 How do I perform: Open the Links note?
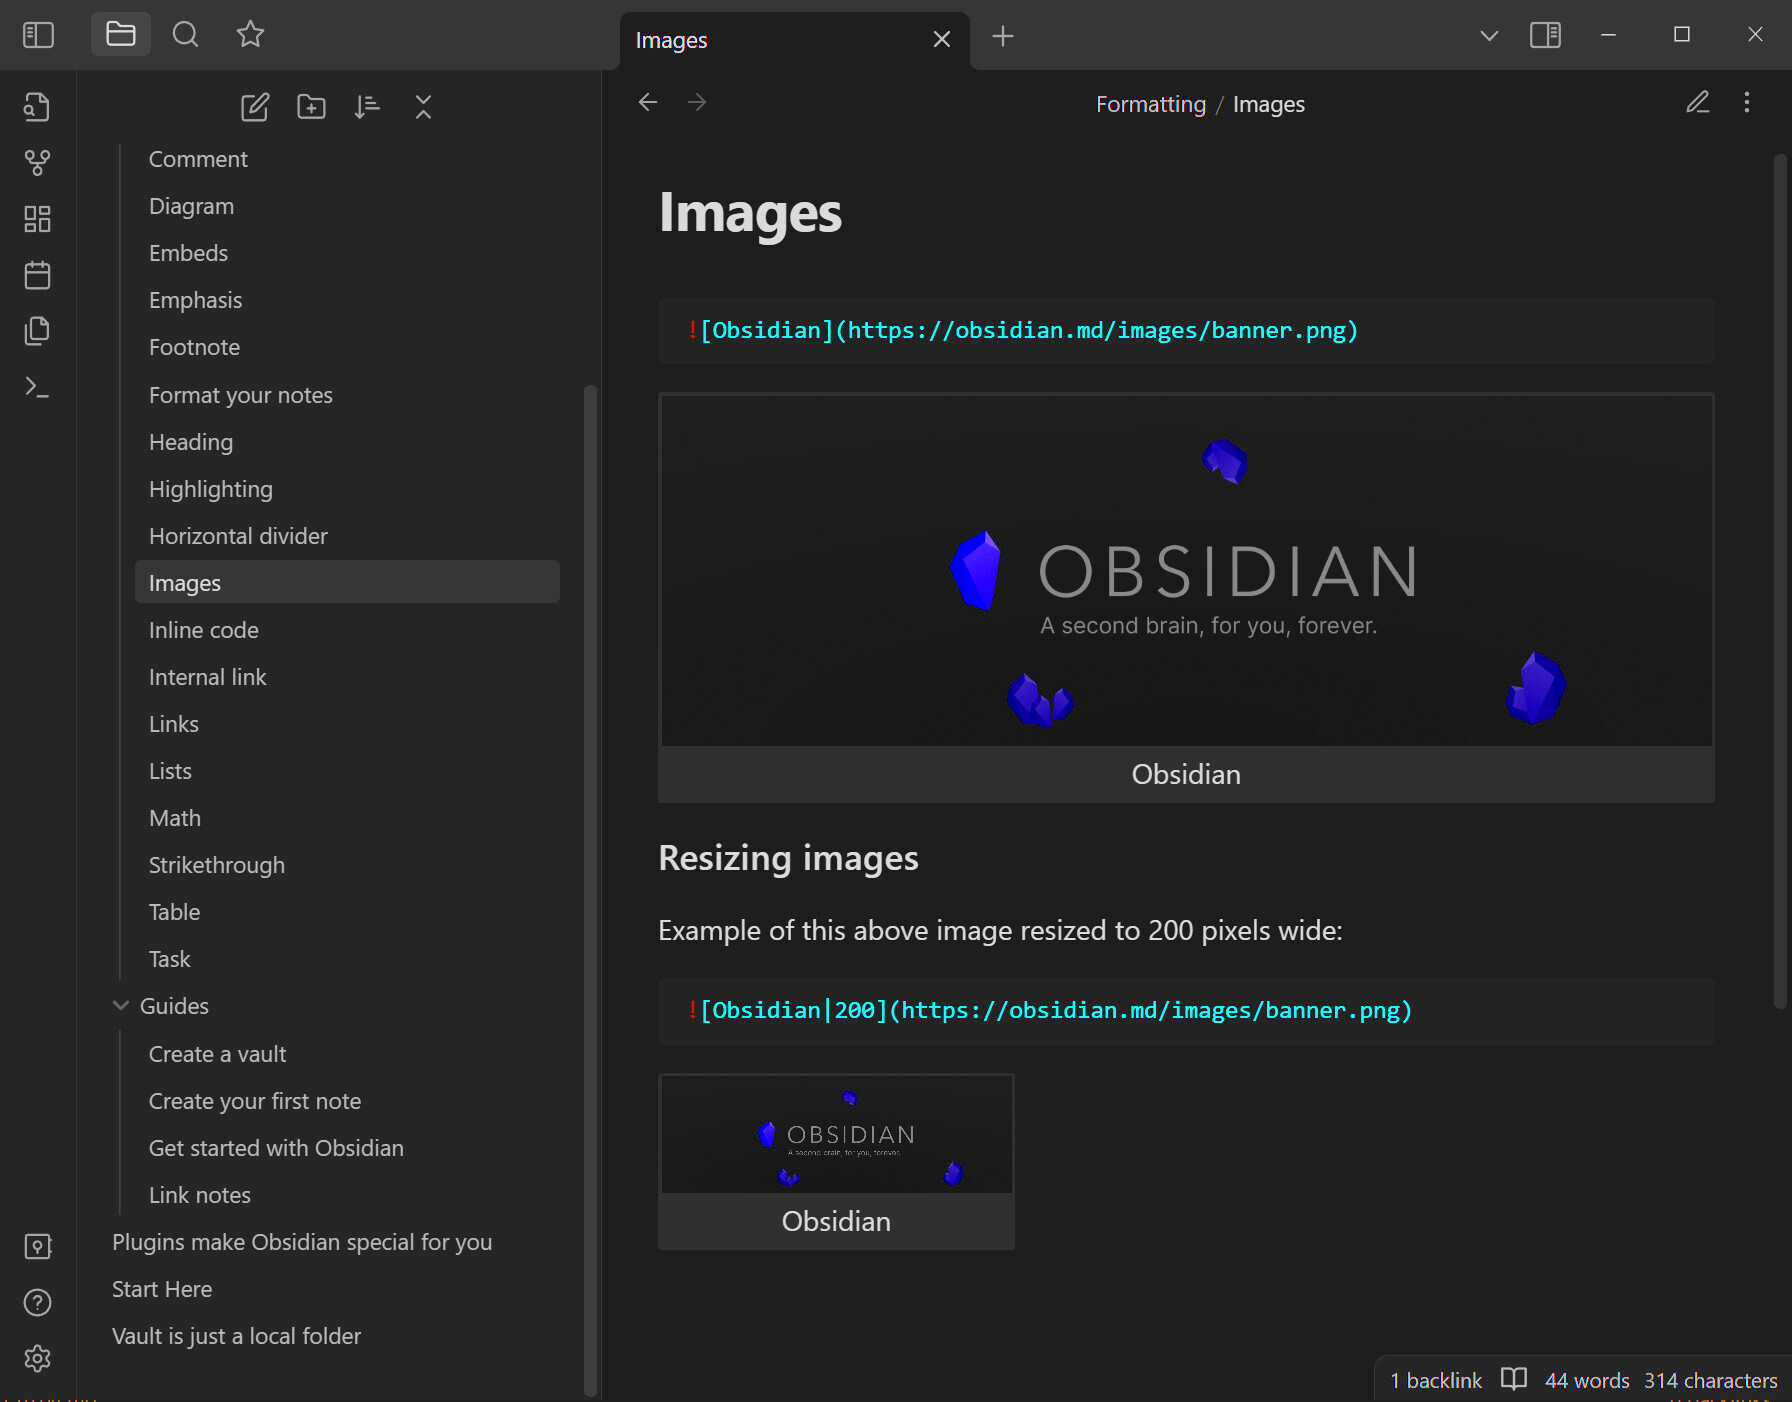347,724
